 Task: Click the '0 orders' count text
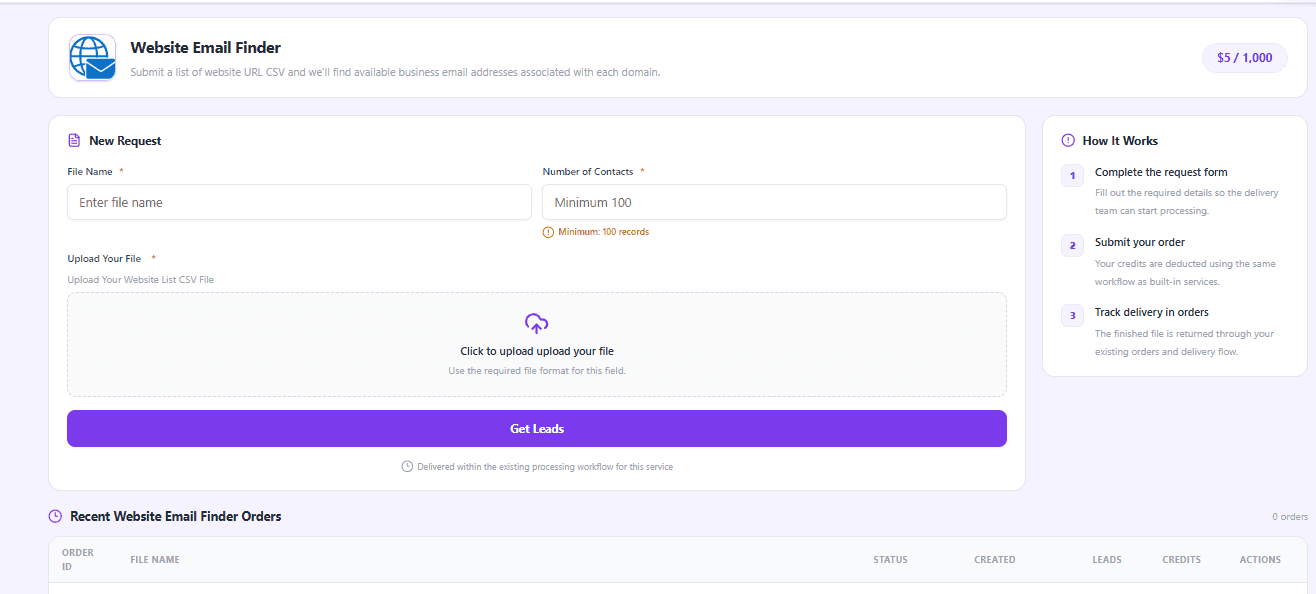click(x=1290, y=517)
